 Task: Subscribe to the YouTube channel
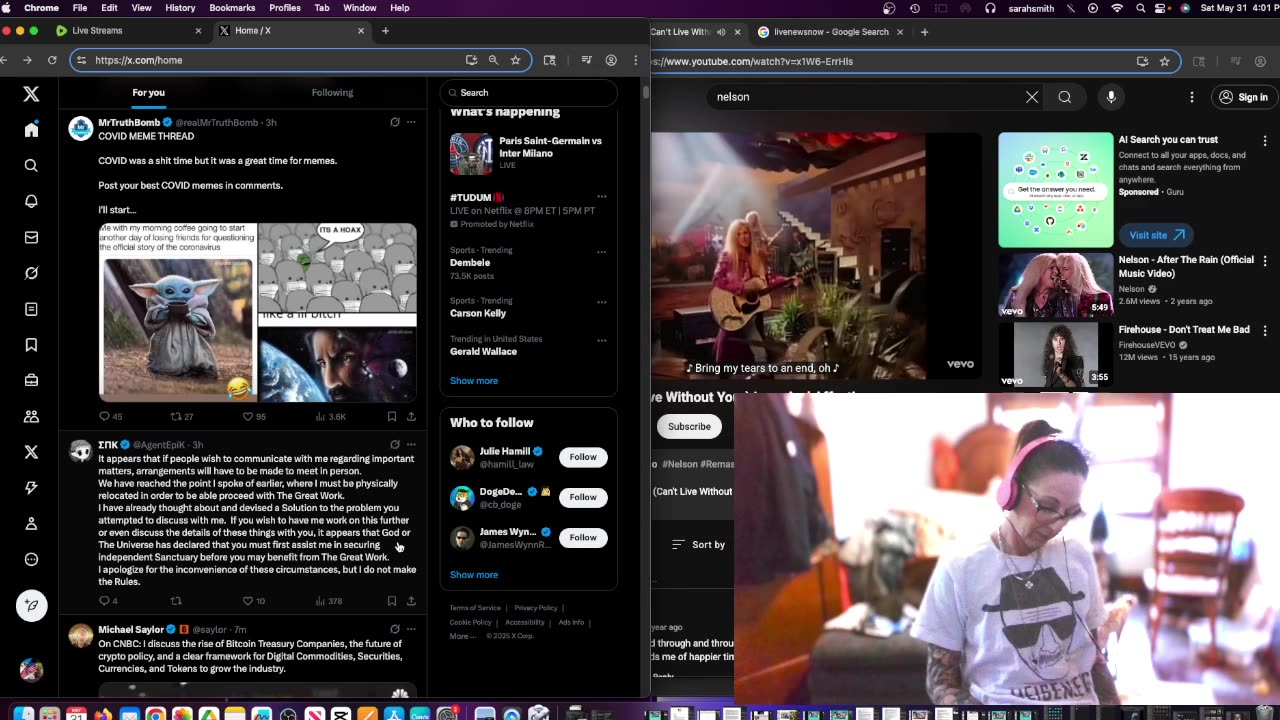click(x=689, y=426)
